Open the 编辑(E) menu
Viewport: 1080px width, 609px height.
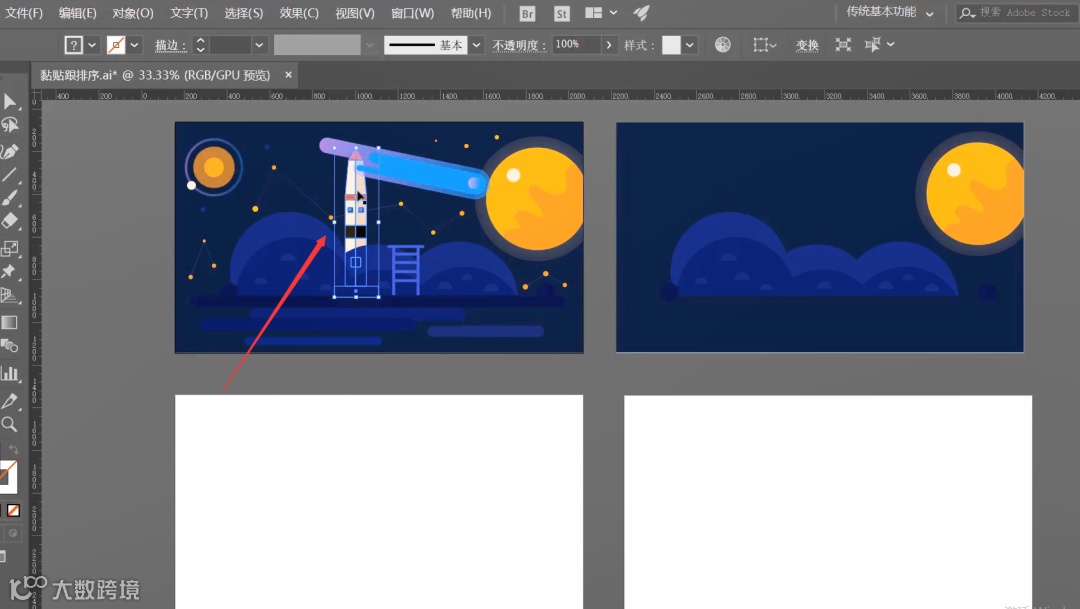tap(78, 13)
